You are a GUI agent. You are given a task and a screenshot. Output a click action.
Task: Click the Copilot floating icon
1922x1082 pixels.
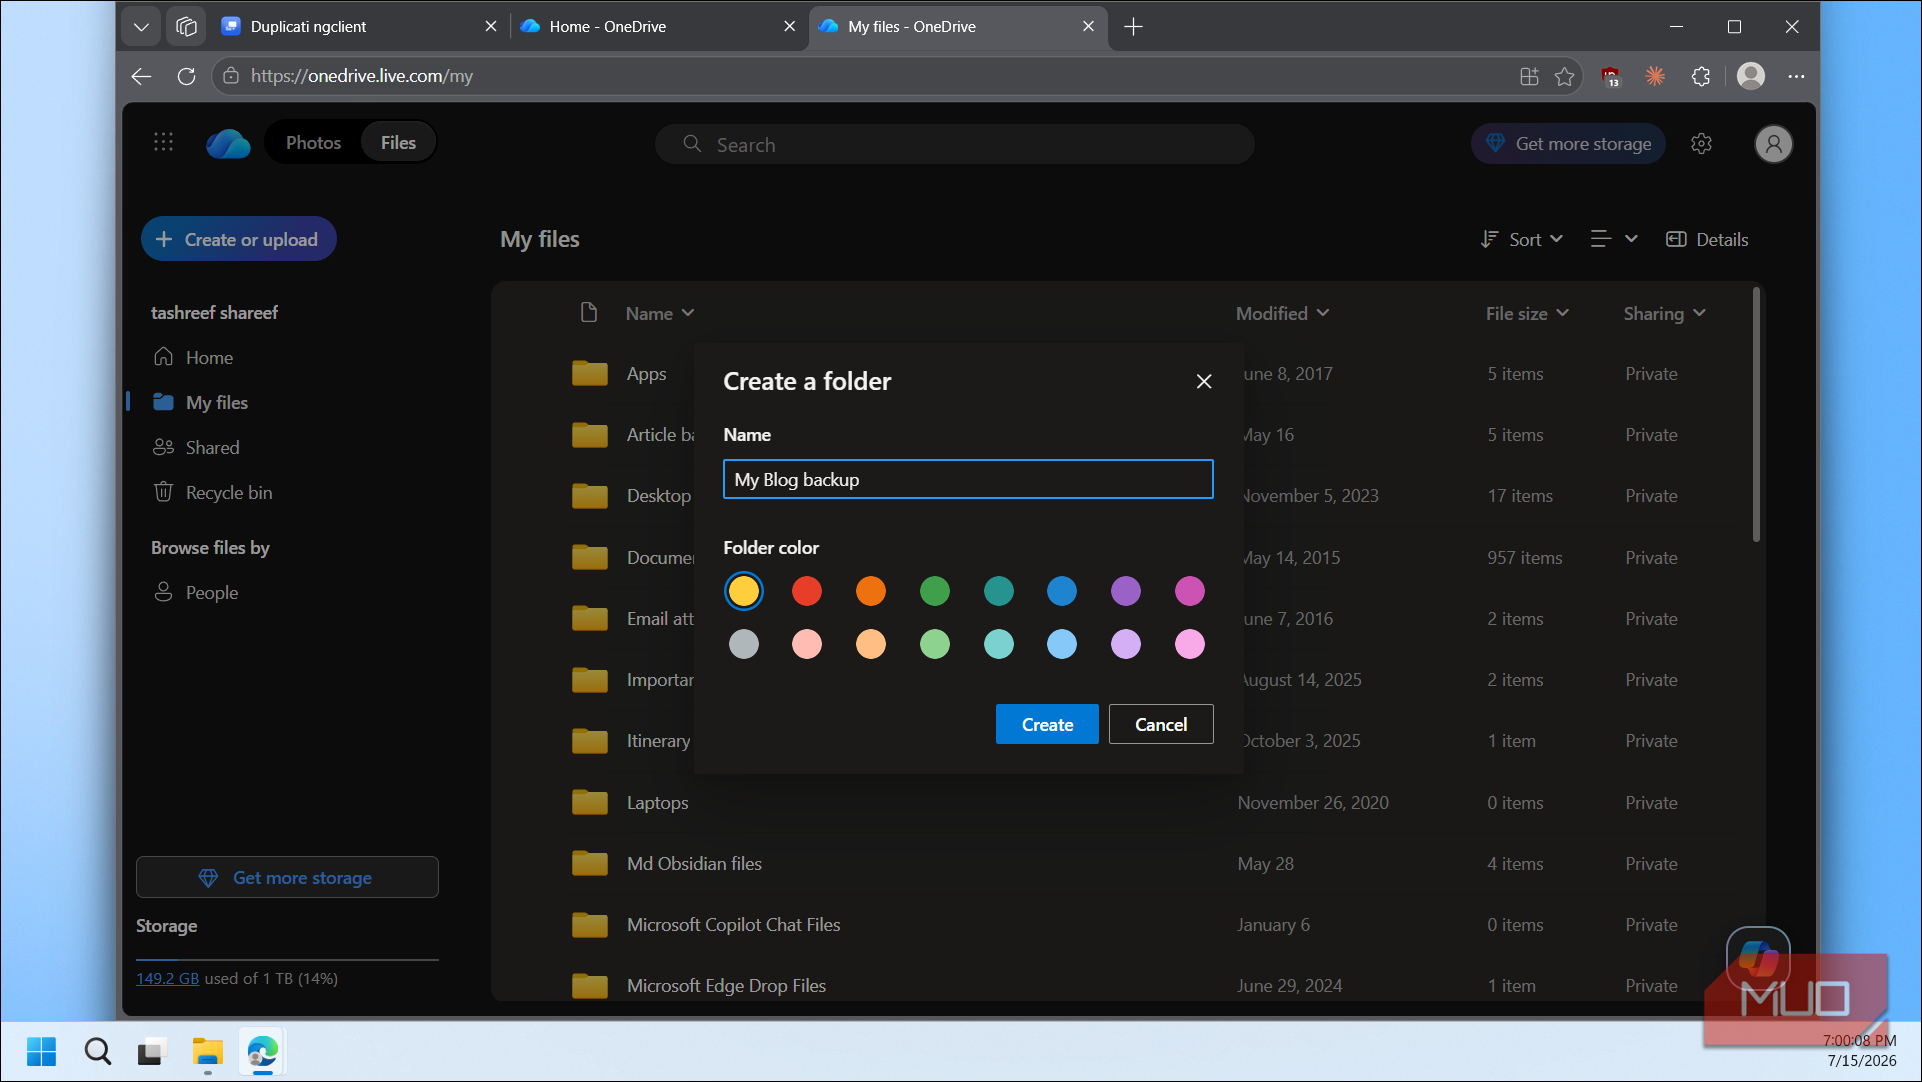[1757, 958]
